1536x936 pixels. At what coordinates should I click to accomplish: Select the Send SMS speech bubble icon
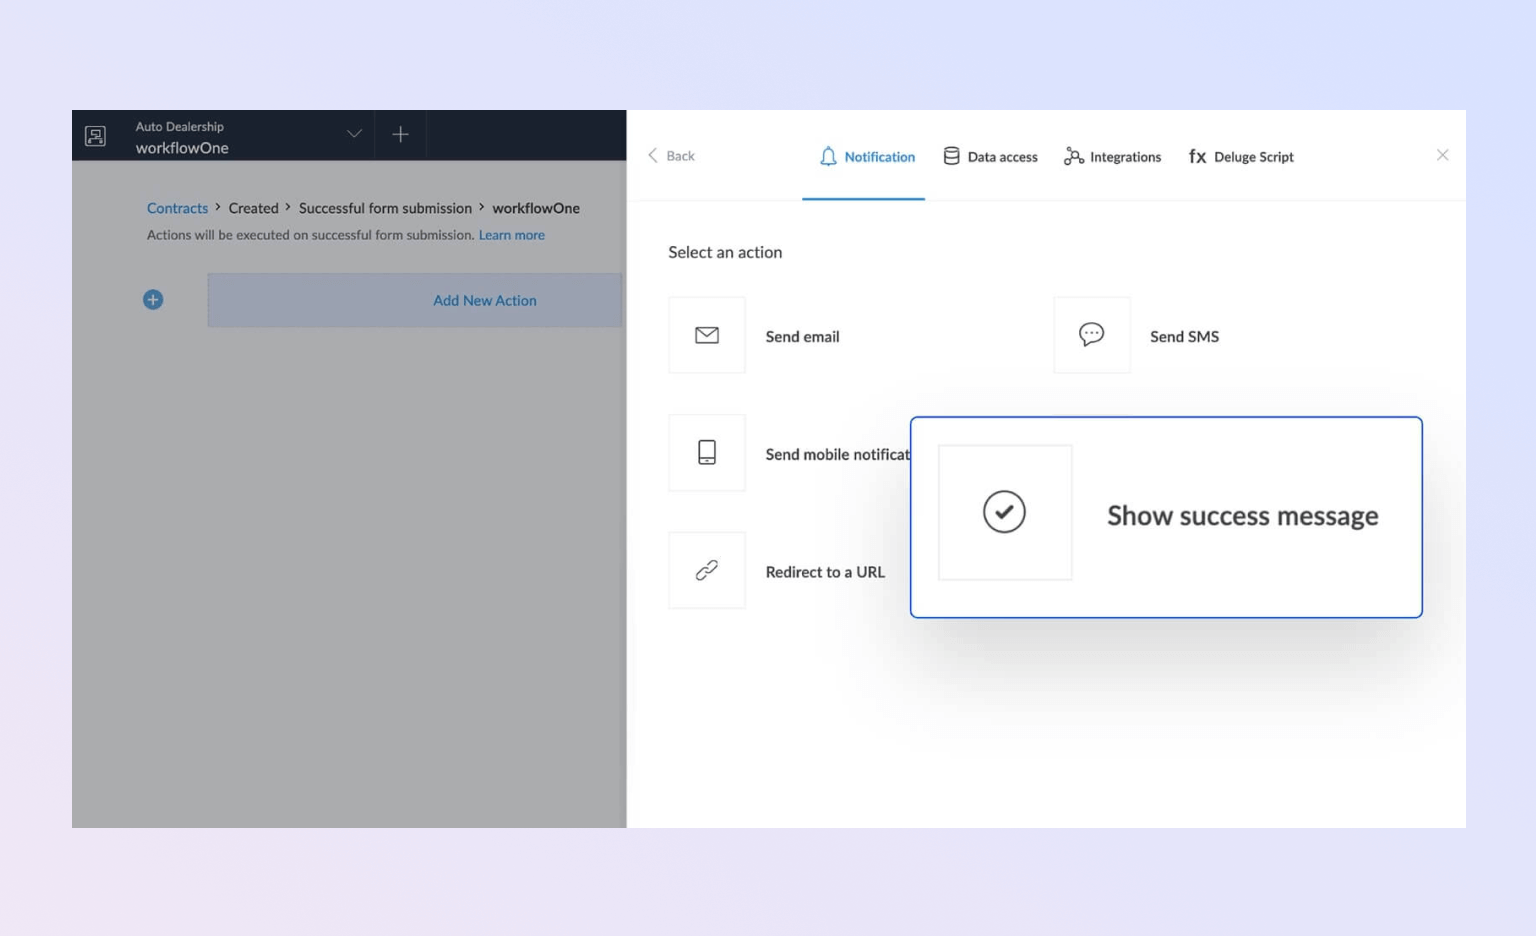1091,335
